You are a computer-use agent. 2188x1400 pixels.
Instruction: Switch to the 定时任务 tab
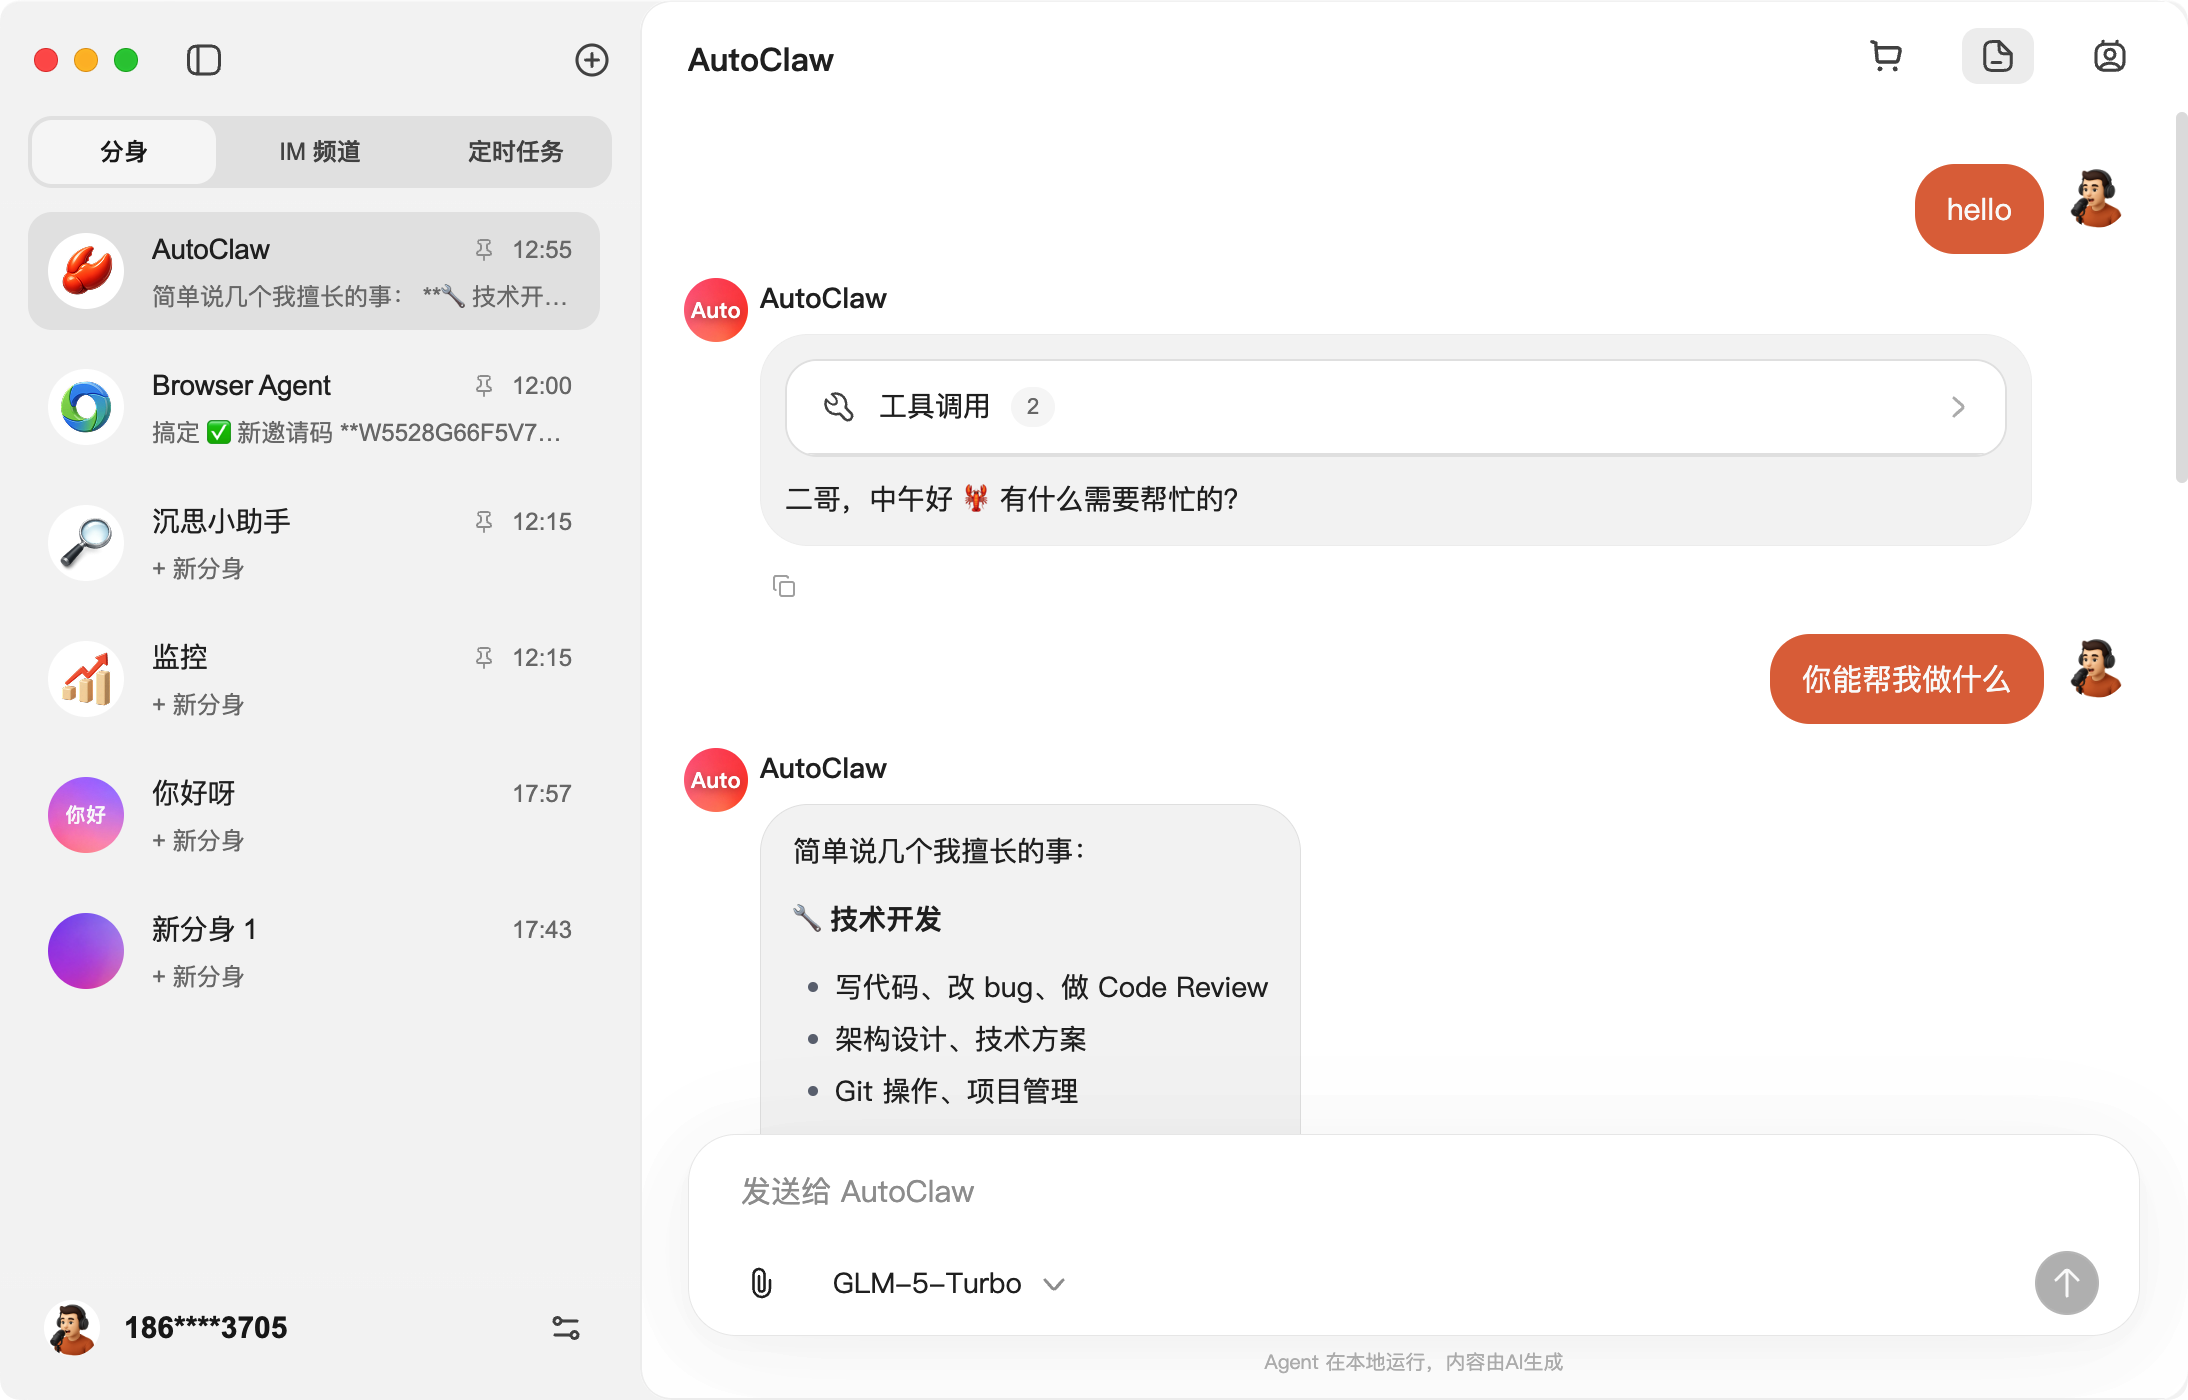tap(515, 152)
